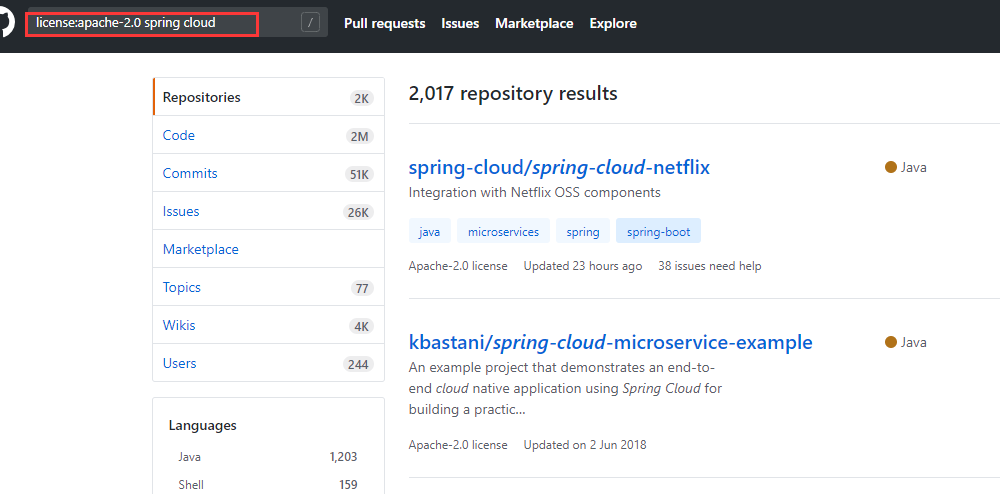
Task: Click the spring-boot topic tag
Action: [x=658, y=232]
